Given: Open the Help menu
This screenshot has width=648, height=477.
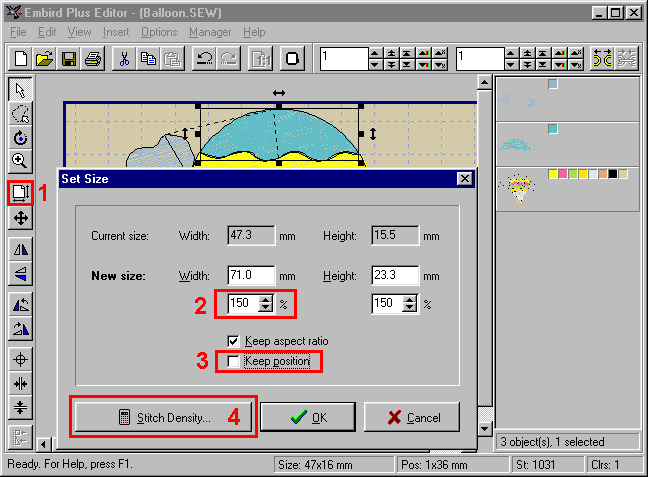Looking at the screenshot, I should 254,32.
